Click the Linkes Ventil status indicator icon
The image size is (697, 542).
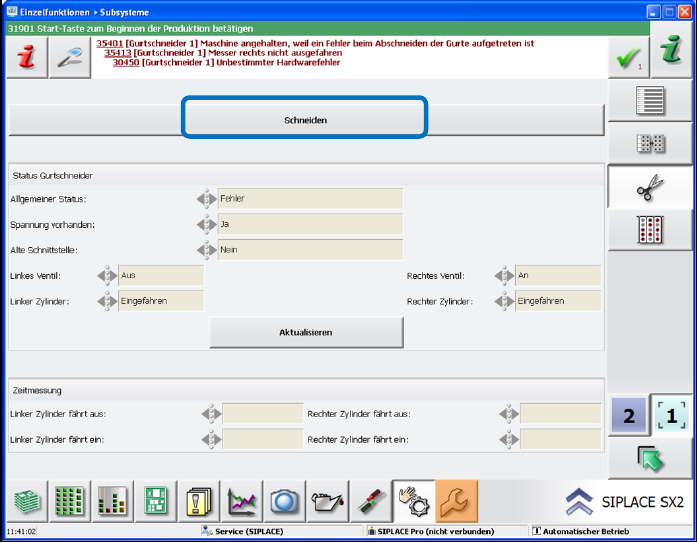(107, 275)
